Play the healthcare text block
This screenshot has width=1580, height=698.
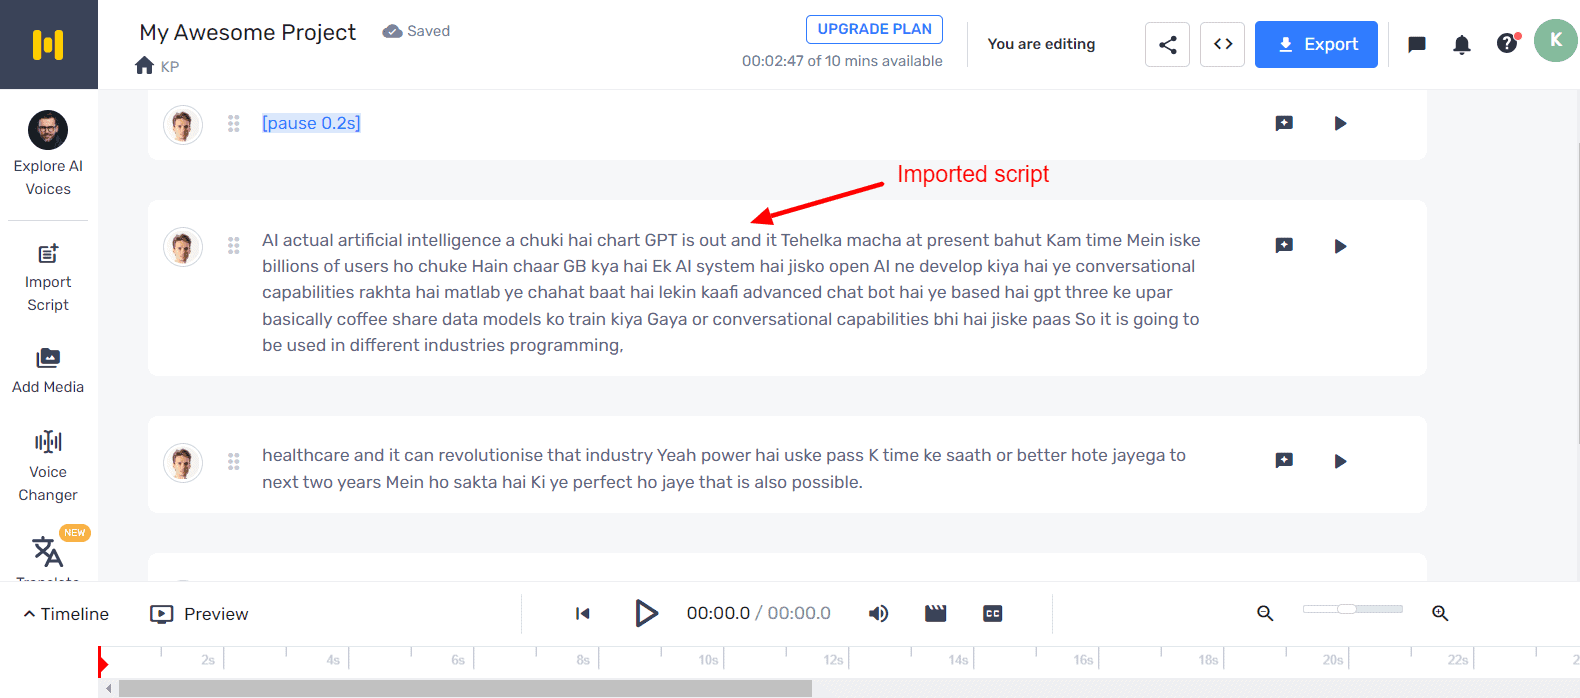click(x=1340, y=461)
